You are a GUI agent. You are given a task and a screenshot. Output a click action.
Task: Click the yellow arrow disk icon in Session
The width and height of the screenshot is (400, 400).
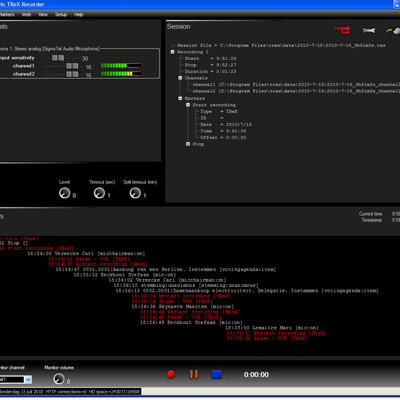[x=393, y=31]
